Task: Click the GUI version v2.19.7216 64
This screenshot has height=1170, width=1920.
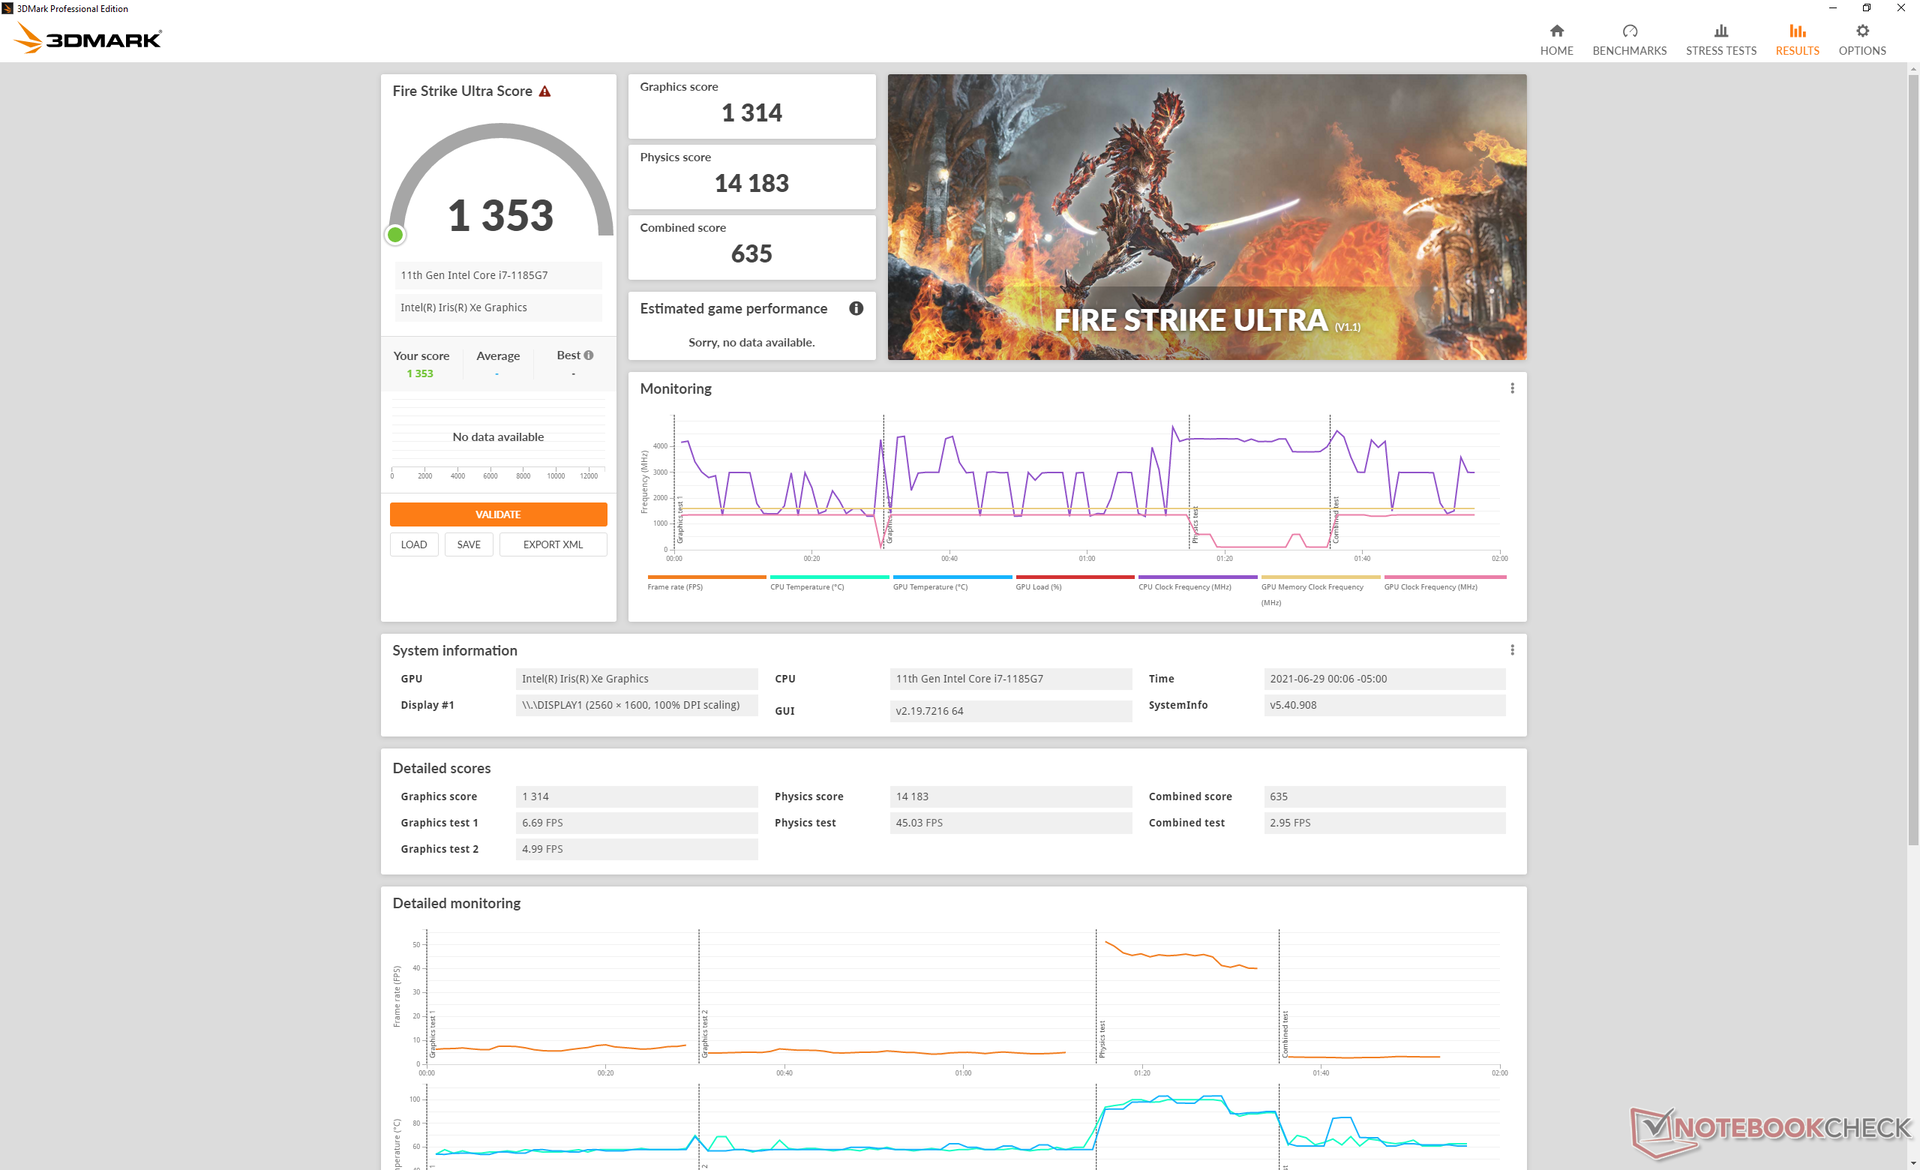Action: (x=1011, y=711)
